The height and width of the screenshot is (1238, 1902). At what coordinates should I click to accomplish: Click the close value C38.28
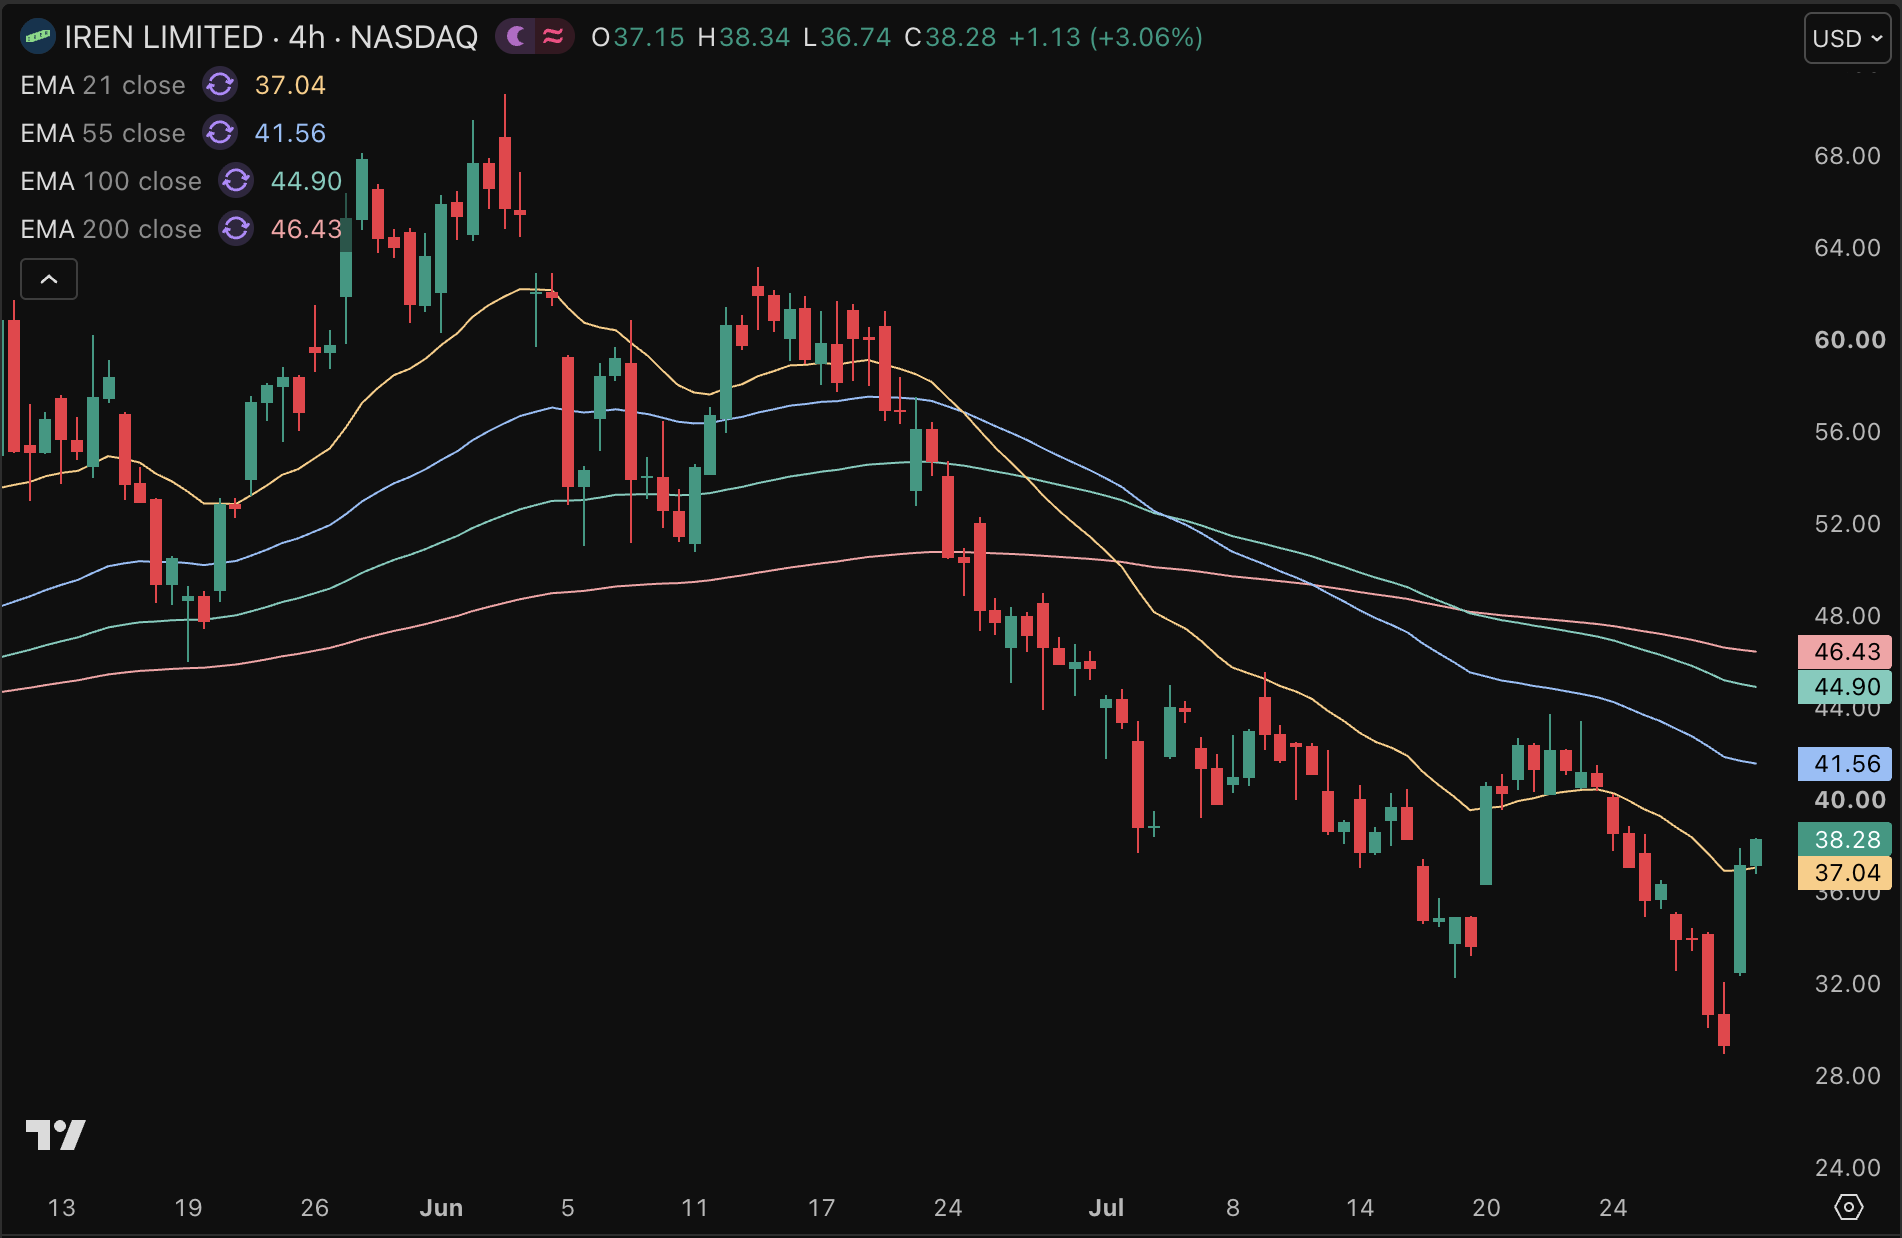point(950,37)
